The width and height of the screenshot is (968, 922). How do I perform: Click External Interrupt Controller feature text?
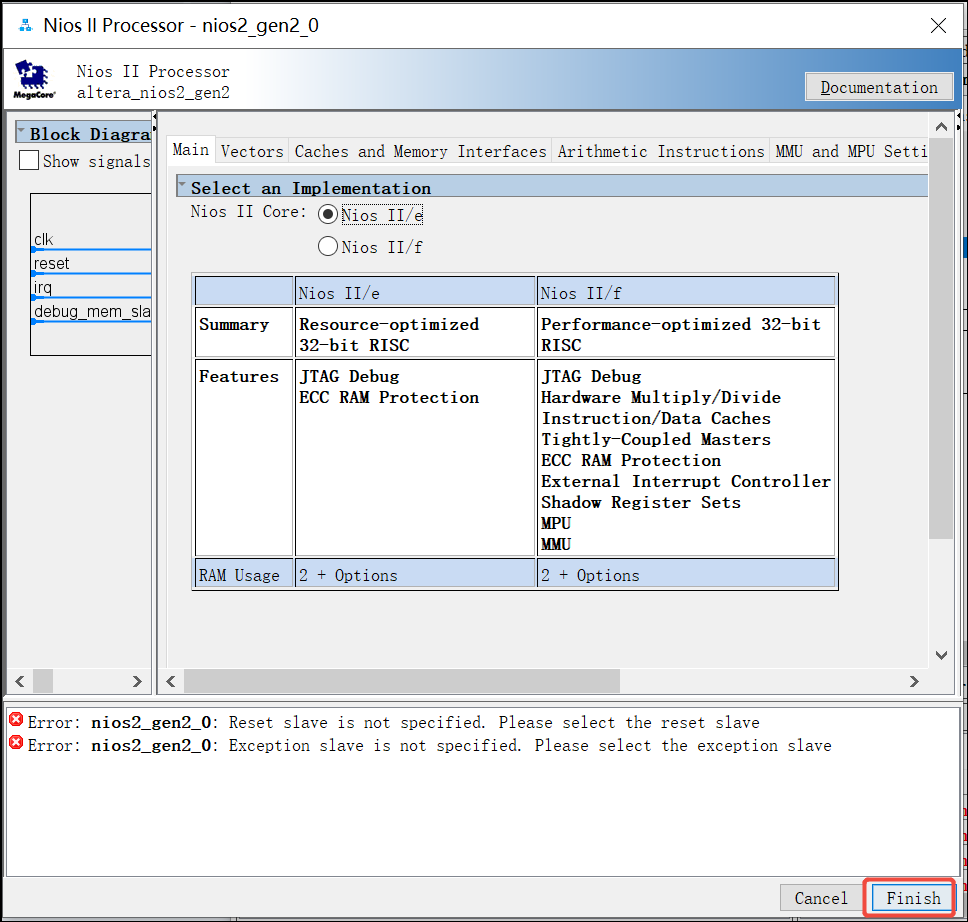pyautogui.click(x=686, y=482)
